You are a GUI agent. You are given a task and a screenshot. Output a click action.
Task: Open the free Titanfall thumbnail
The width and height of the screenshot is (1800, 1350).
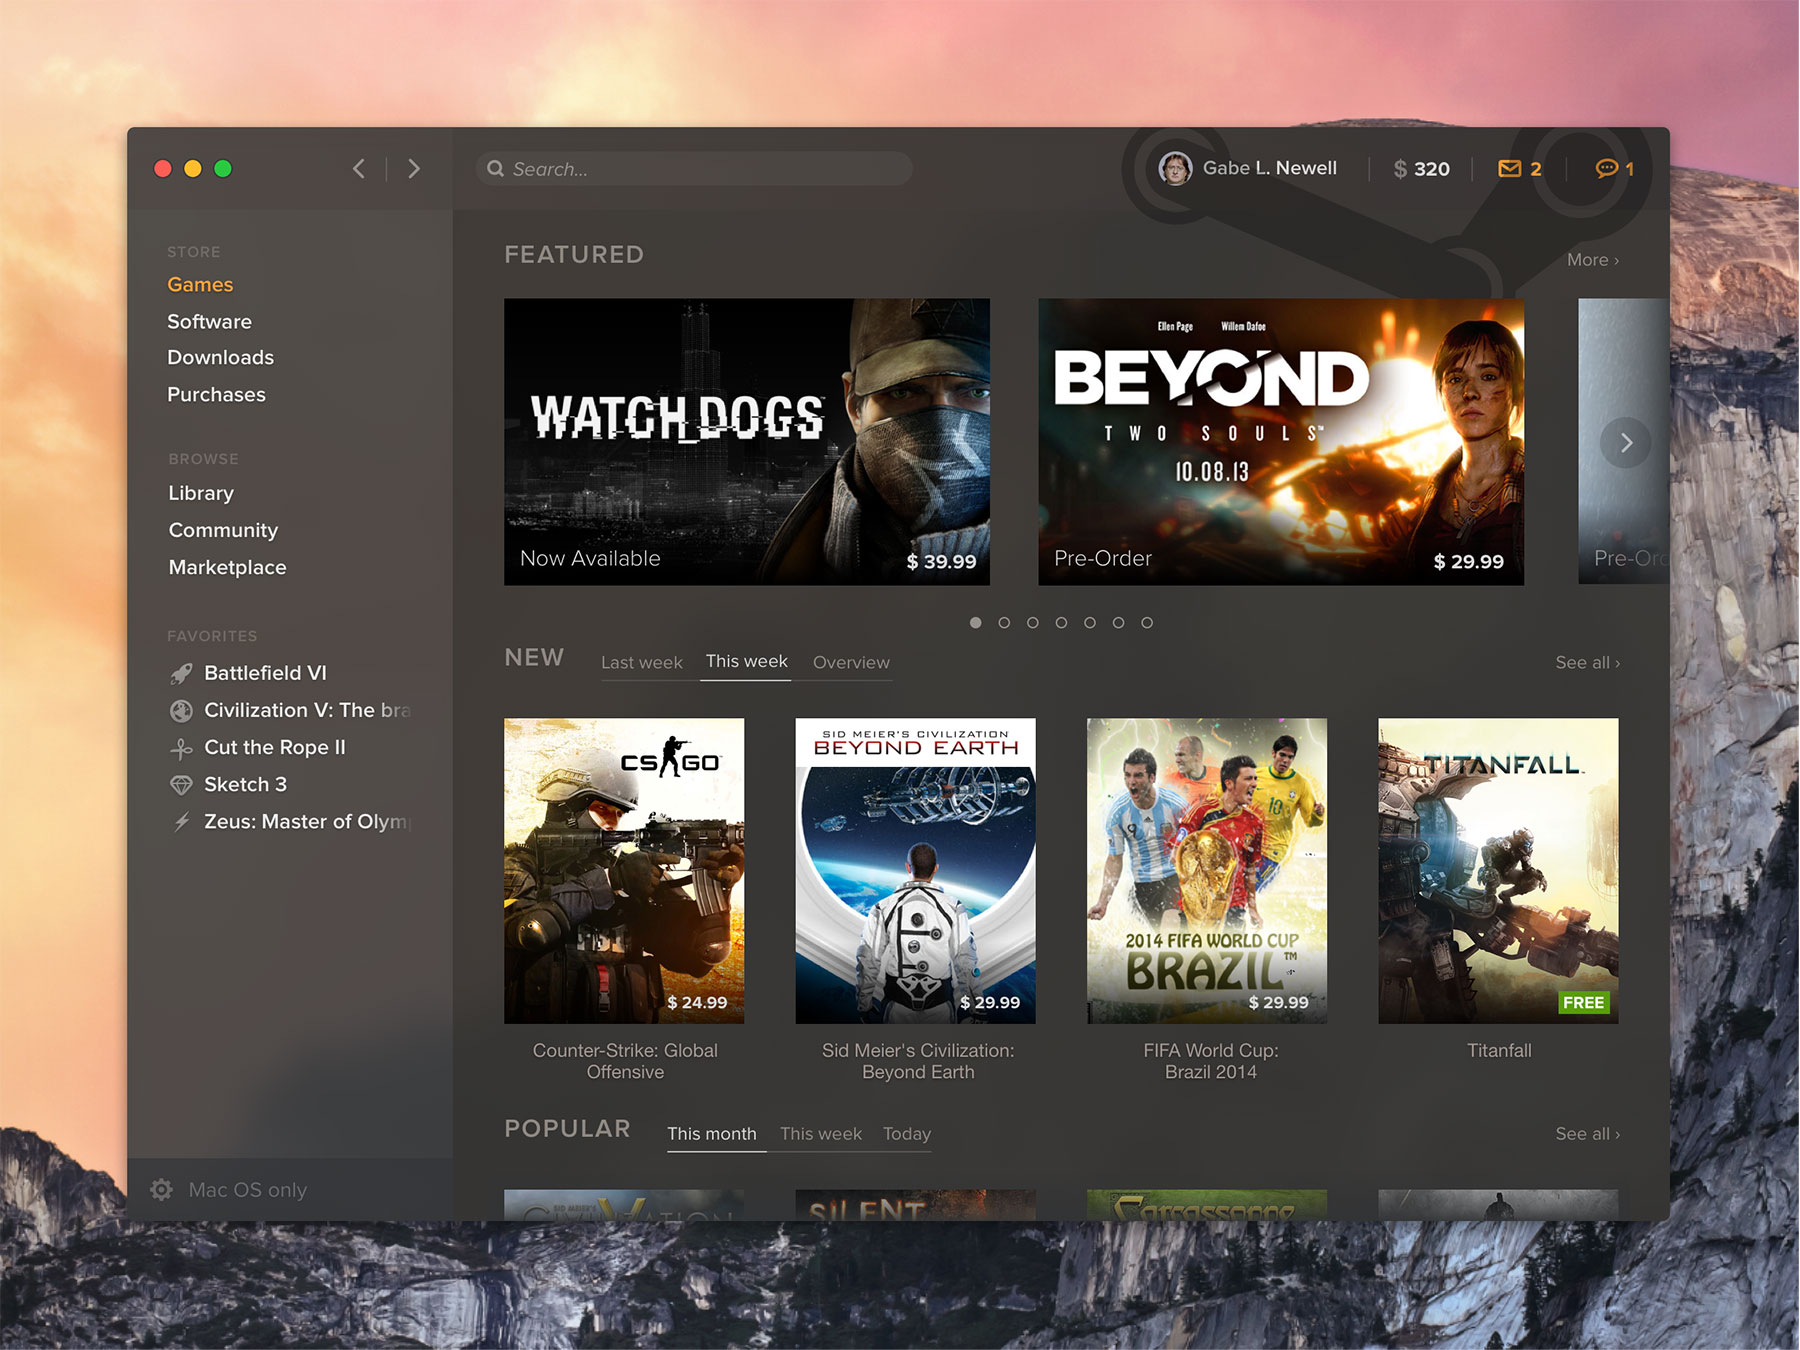click(x=1498, y=871)
